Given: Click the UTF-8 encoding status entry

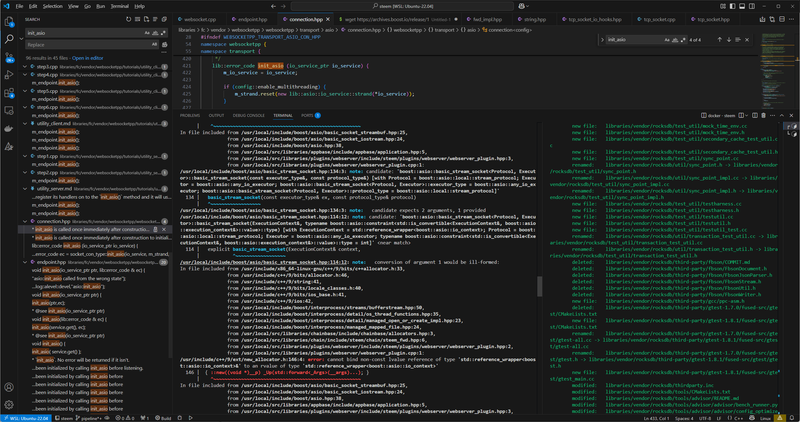Looking at the screenshot, I should (705, 418).
